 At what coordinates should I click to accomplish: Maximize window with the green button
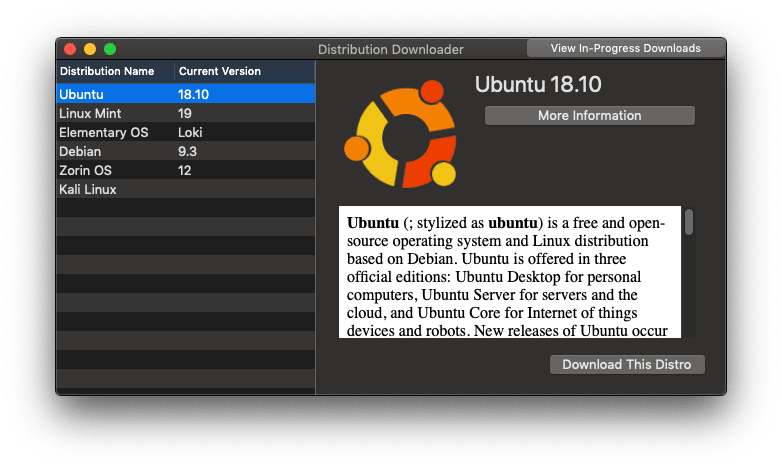click(110, 49)
